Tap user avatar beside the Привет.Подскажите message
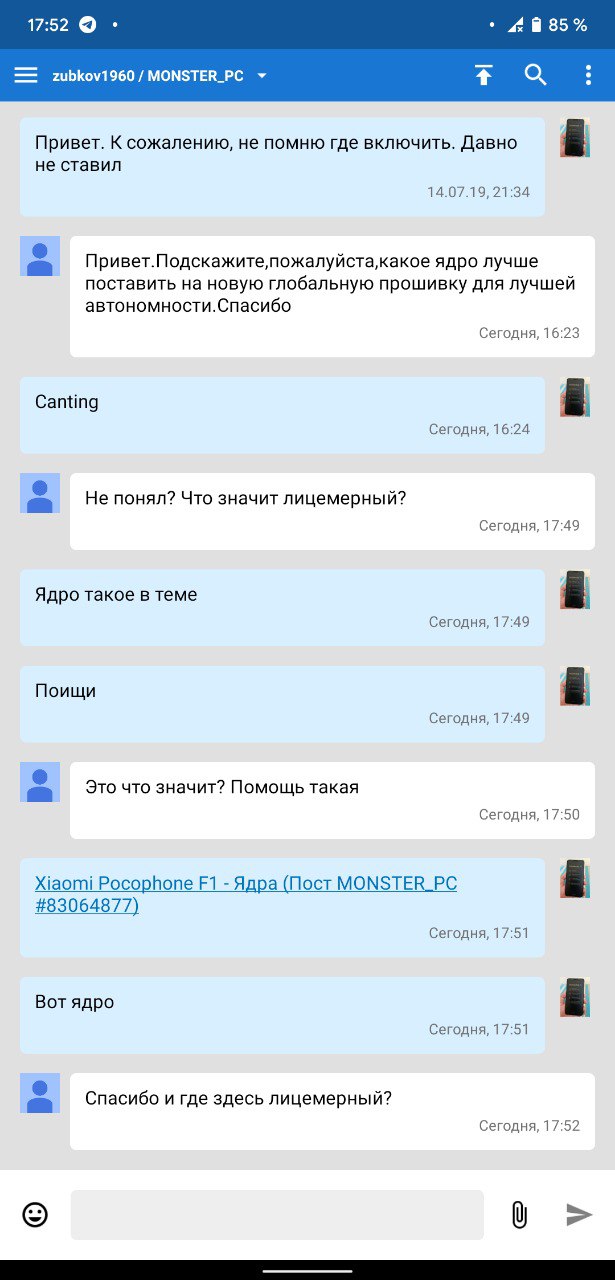The image size is (615, 1280). (40, 256)
